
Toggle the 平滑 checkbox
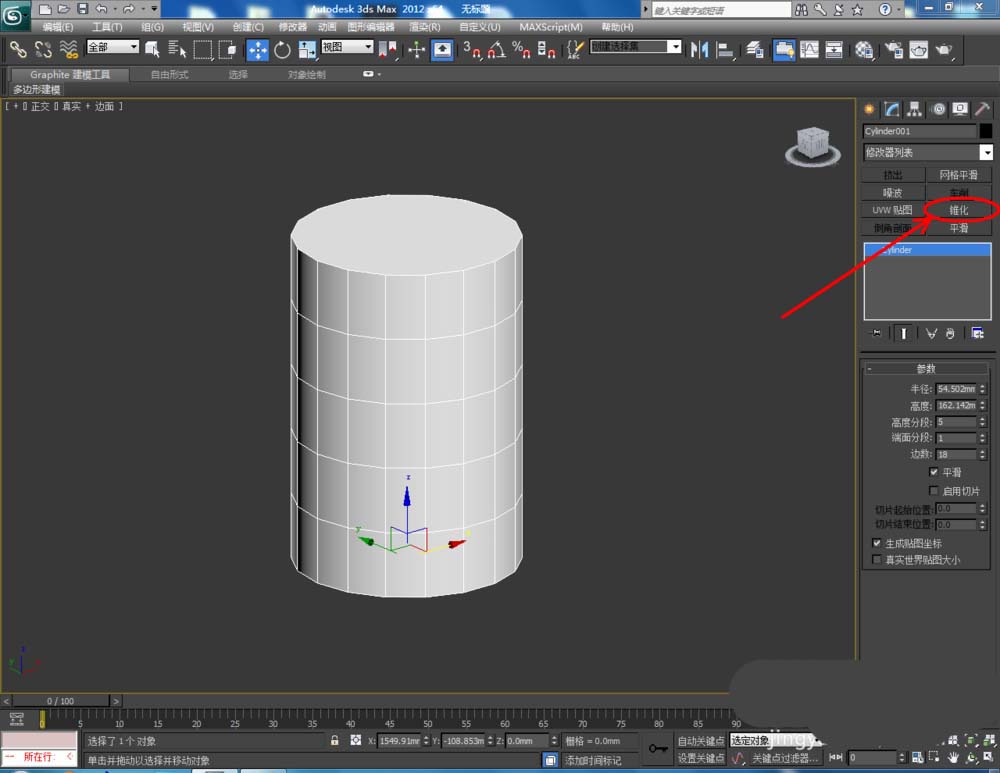pyautogui.click(x=934, y=472)
